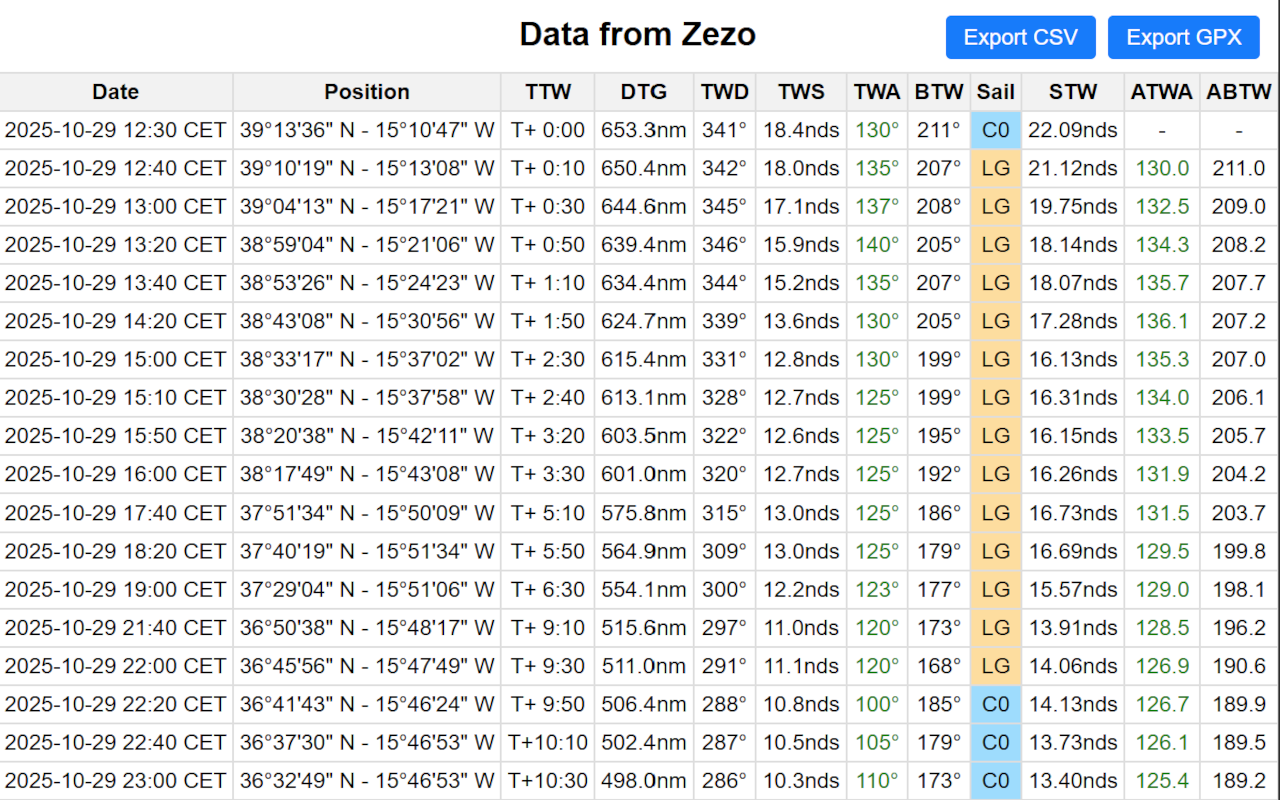1280x800 pixels.
Task: Click ABTW value 211.0
Action: point(1239,168)
